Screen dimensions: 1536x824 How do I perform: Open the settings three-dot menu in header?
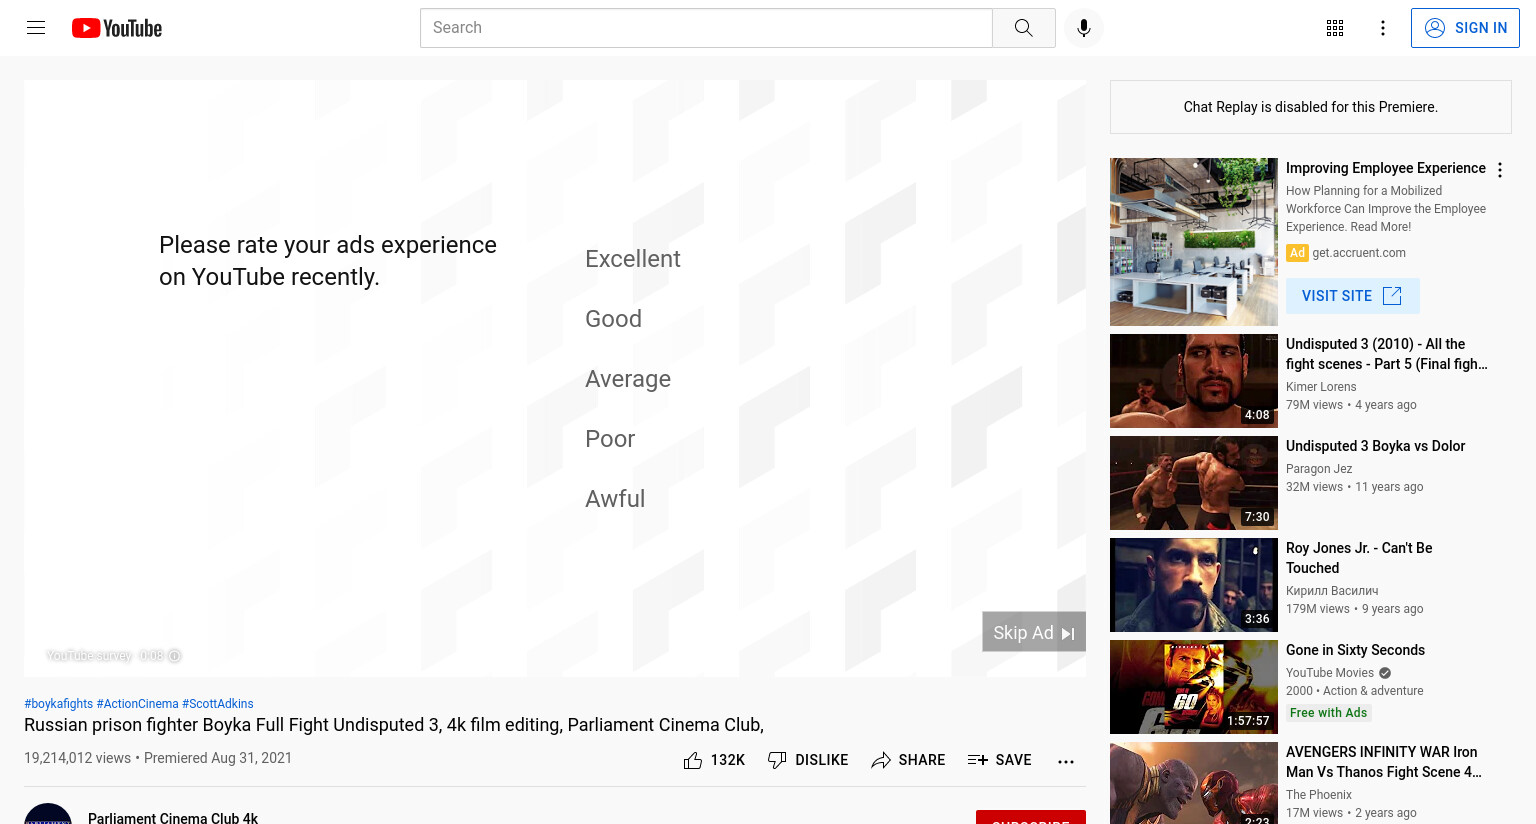(1383, 28)
